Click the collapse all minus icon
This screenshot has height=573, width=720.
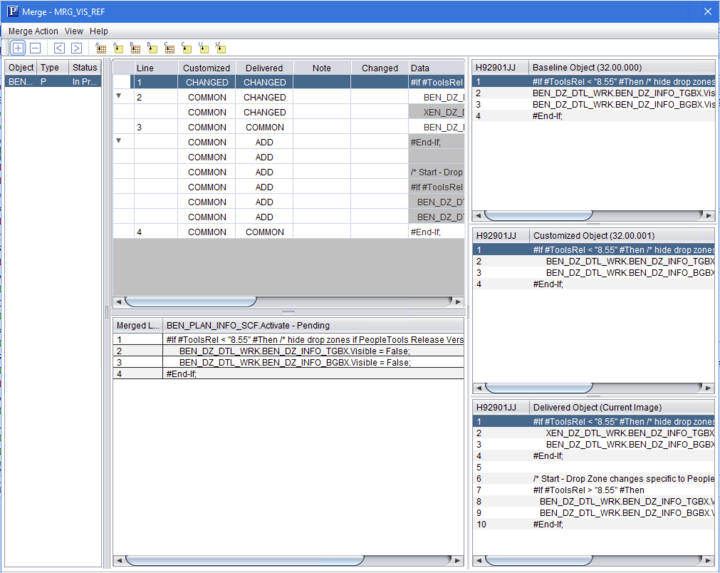coord(35,48)
